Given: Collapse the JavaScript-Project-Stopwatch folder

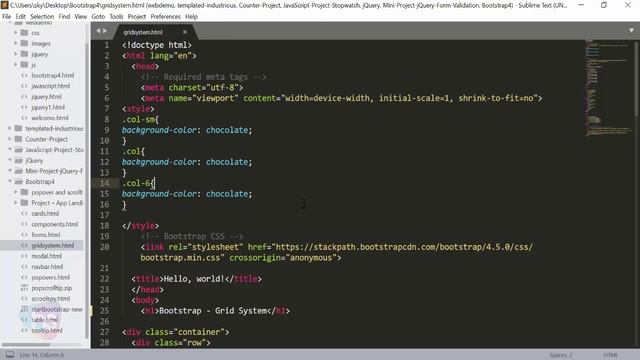Looking at the screenshot, I should coord(10,149).
